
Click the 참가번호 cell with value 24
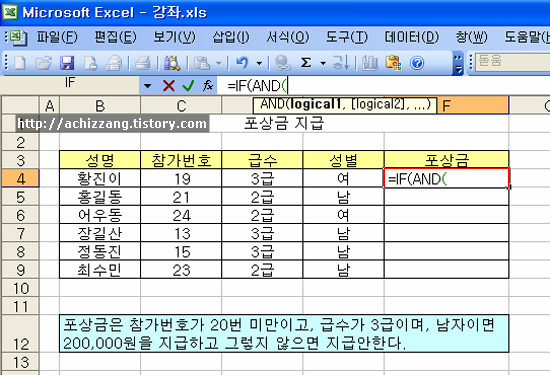[181, 215]
